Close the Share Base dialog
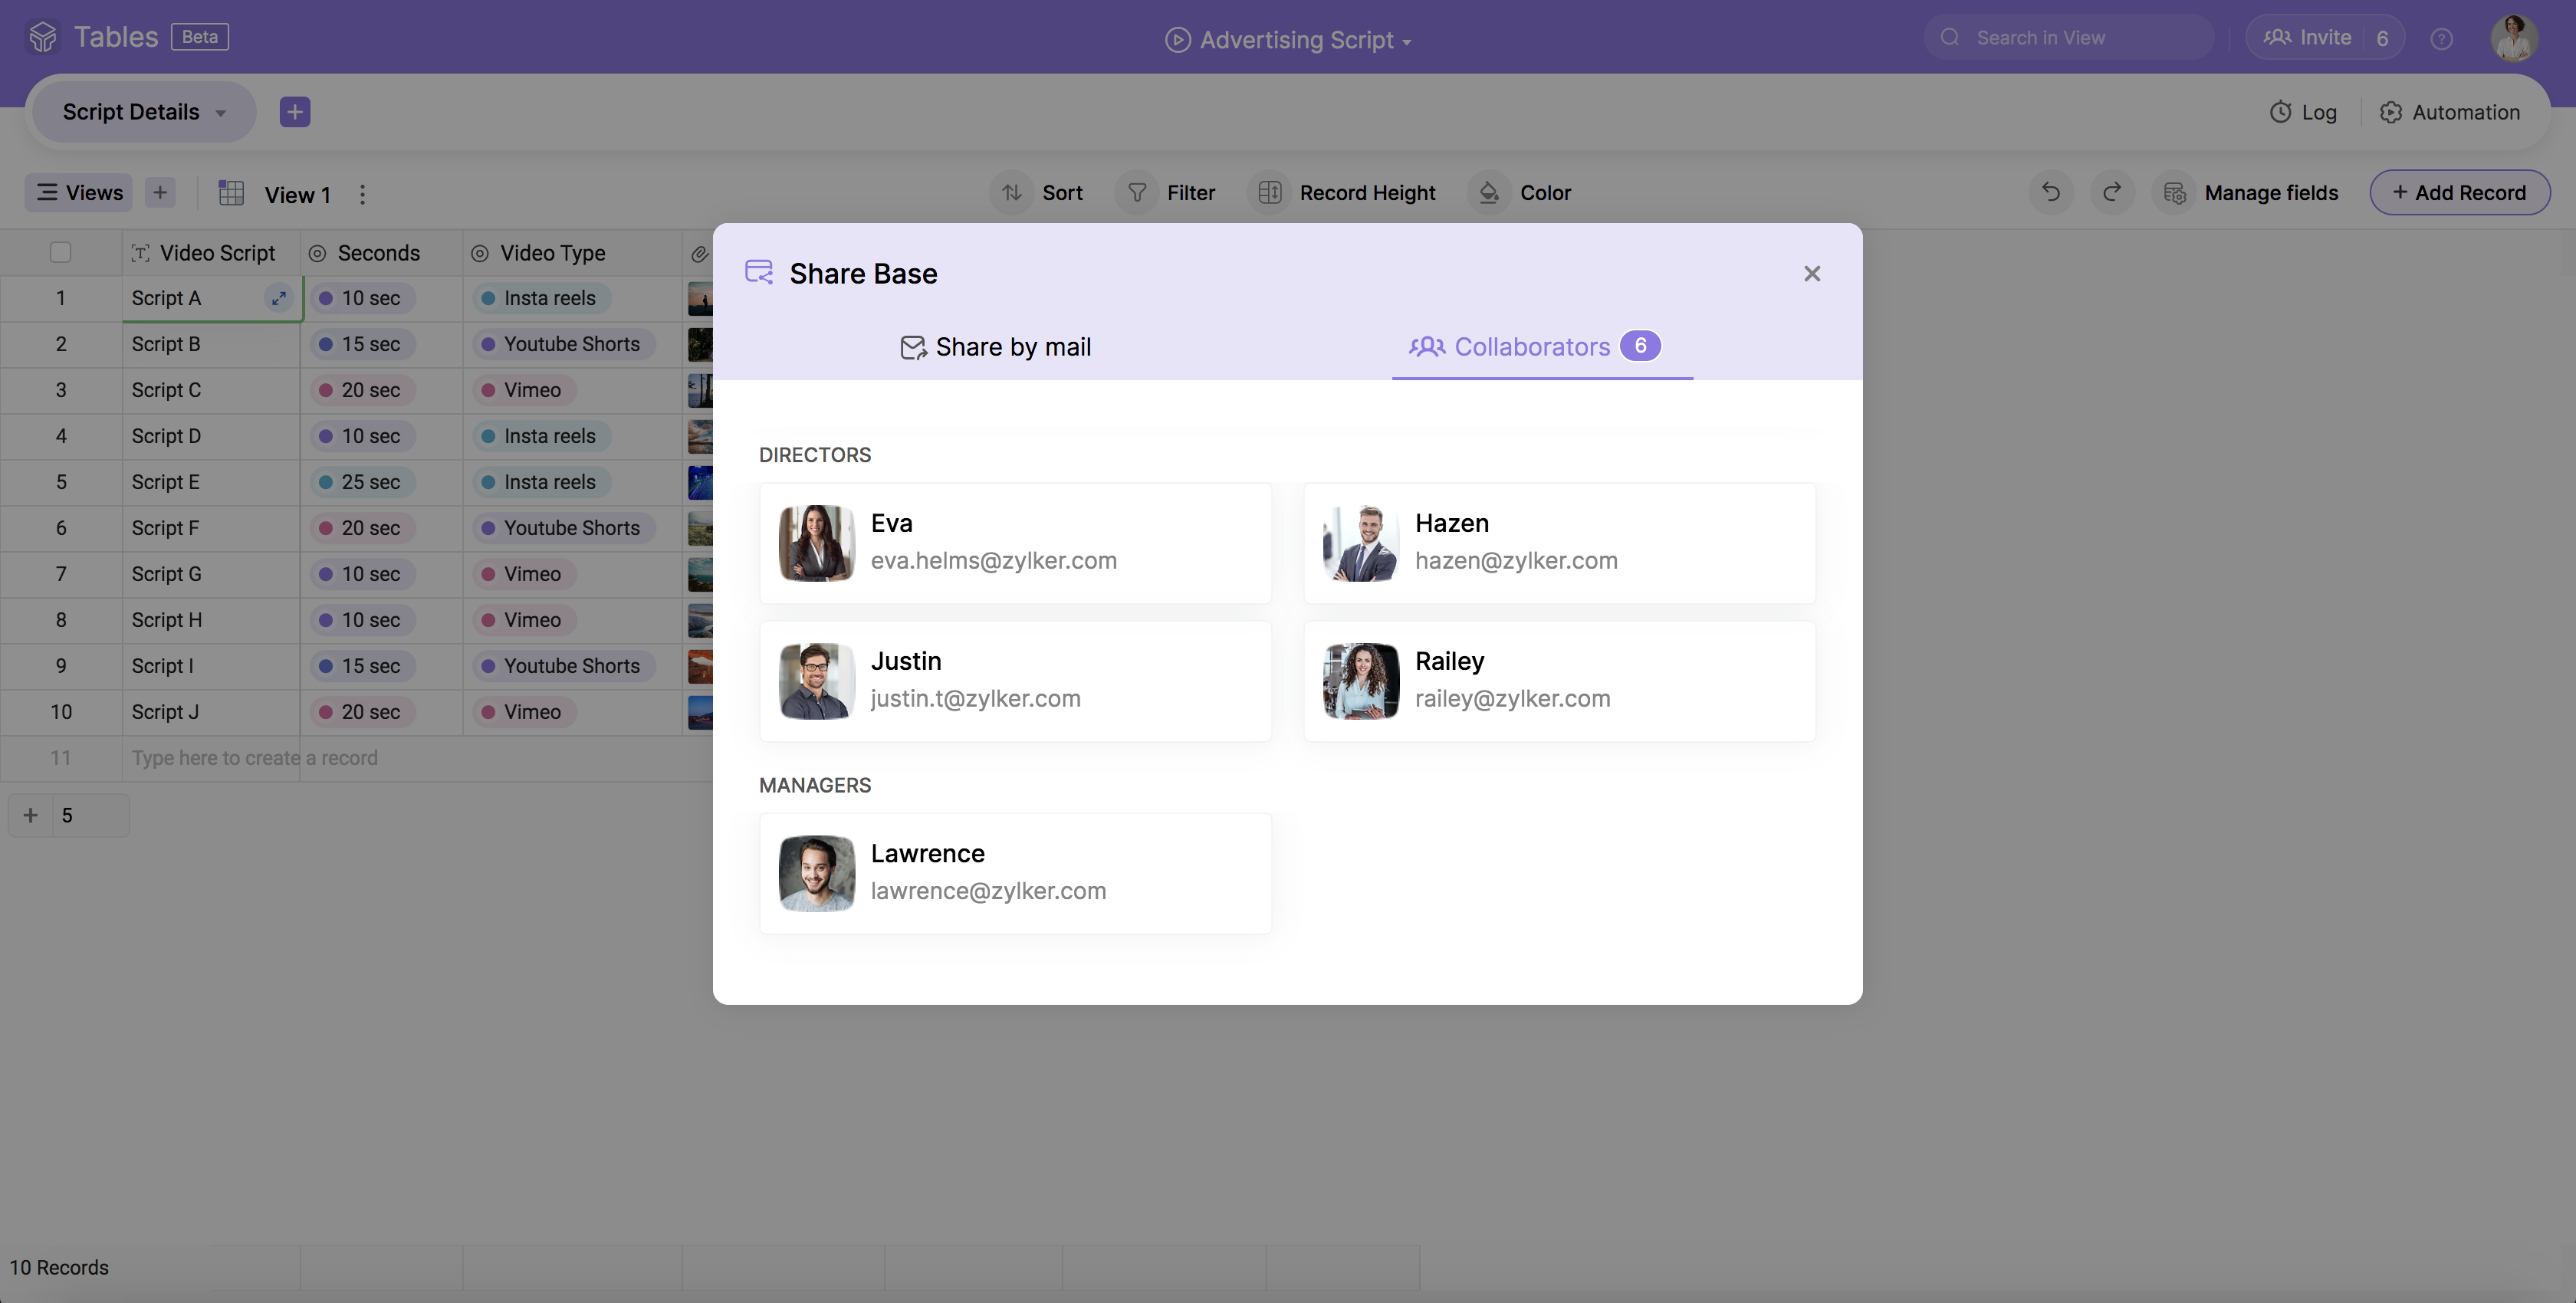2576x1303 pixels. point(1812,273)
